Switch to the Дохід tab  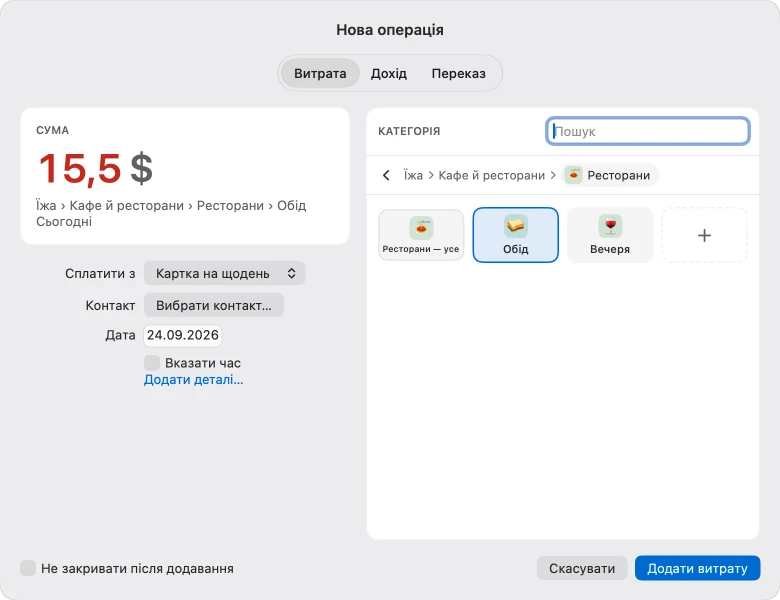389,74
